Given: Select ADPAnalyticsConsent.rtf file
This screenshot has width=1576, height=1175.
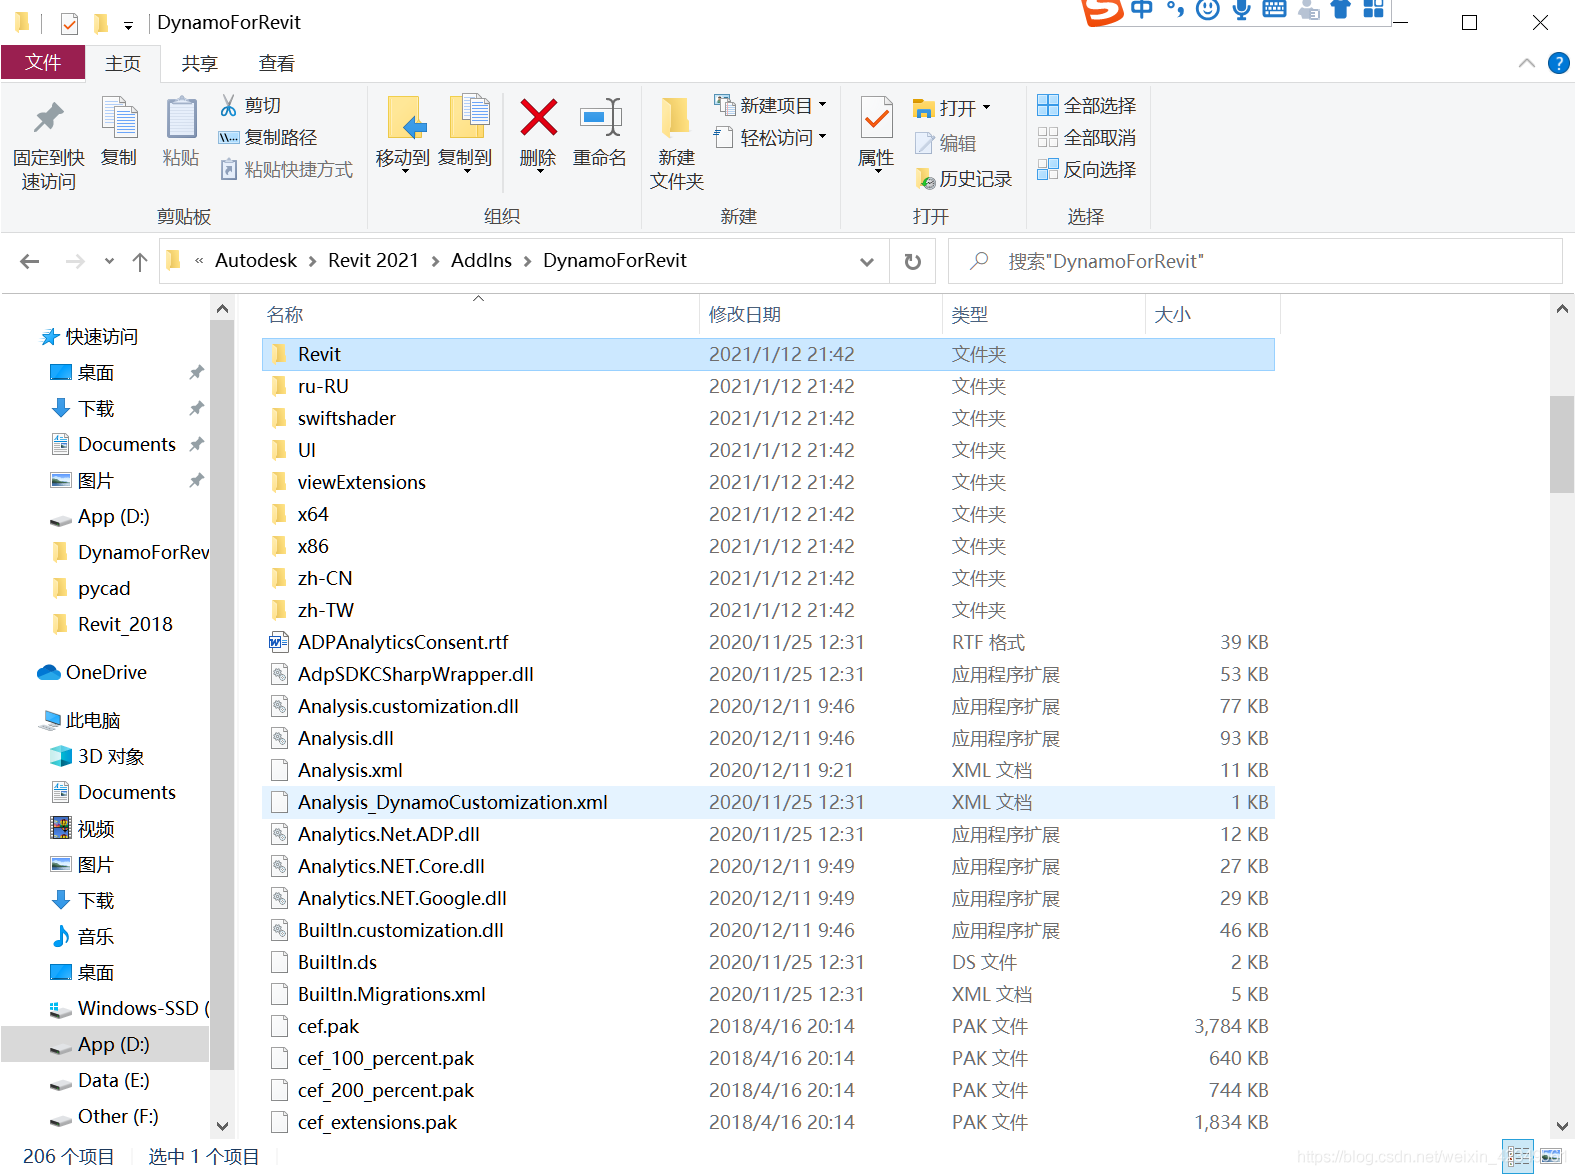Looking at the screenshot, I should tap(768, 642).
